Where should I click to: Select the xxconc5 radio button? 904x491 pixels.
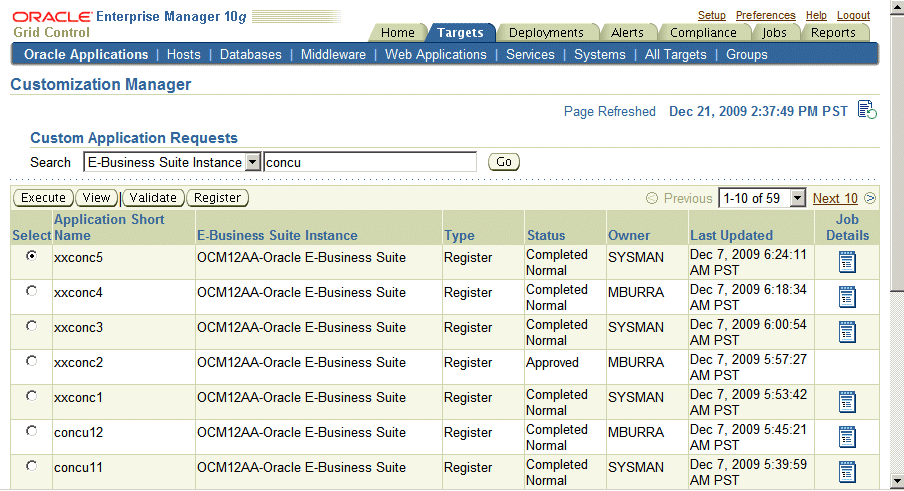click(x=32, y=255)
